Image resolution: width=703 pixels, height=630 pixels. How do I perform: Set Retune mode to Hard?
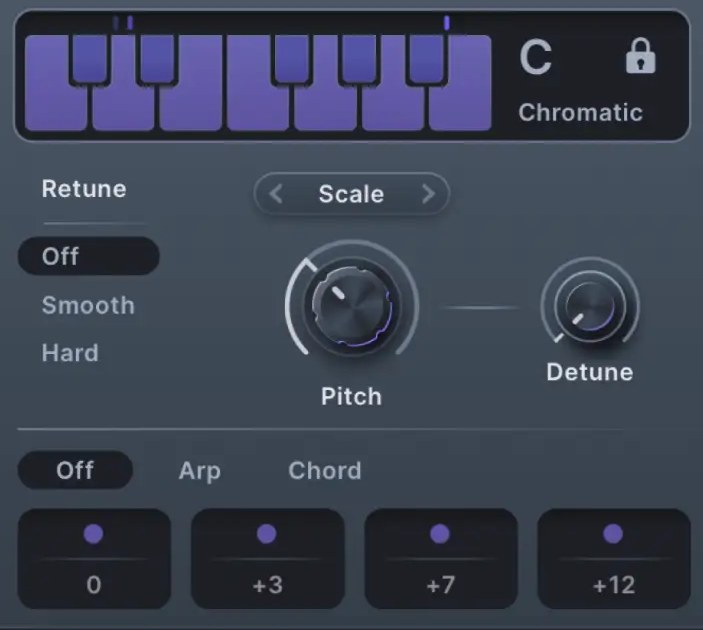pyautogui.click(x=70, y=353)
